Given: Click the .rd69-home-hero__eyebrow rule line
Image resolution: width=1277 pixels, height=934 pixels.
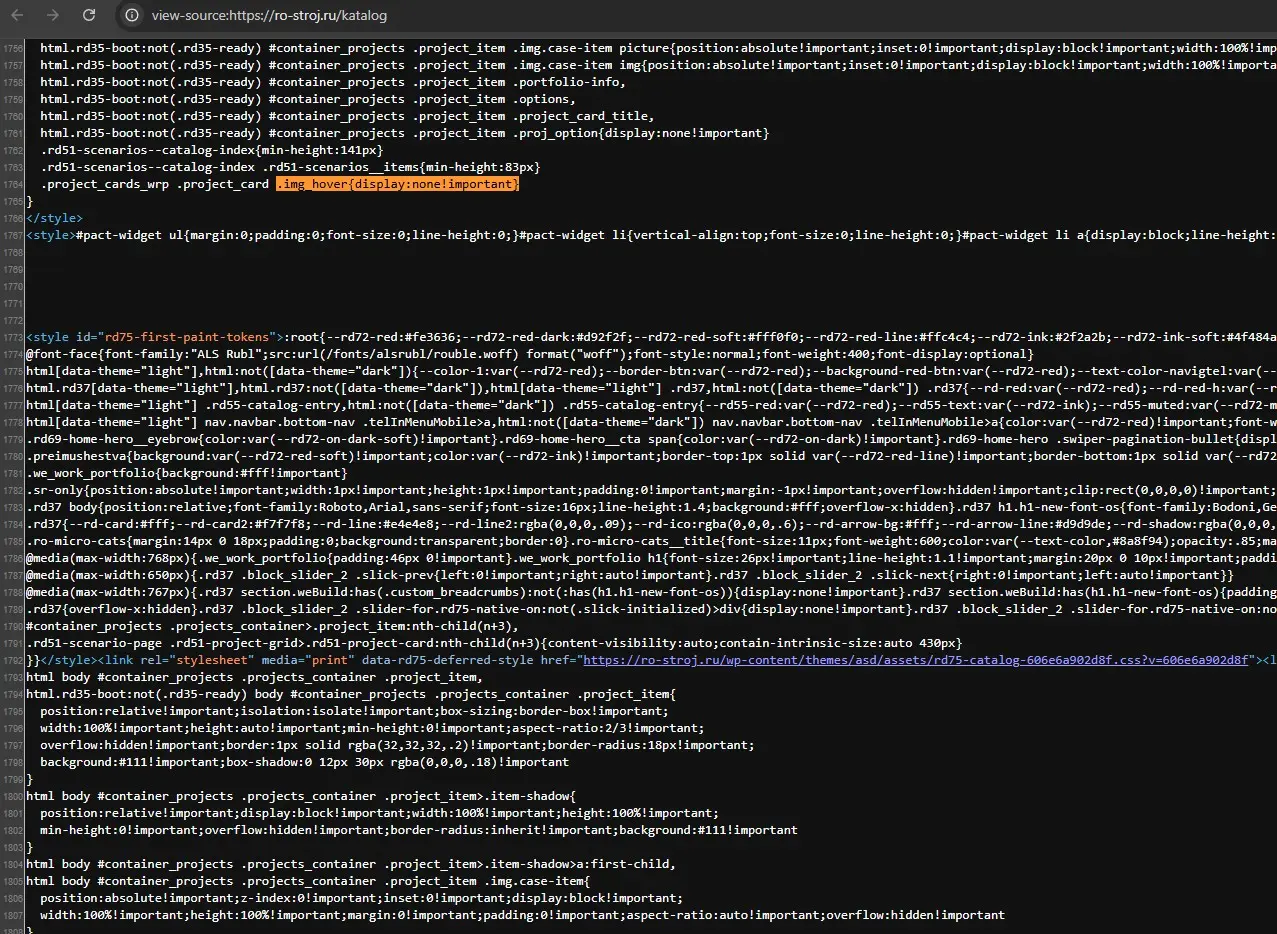Looking at the screenshot, I should 651,439.
